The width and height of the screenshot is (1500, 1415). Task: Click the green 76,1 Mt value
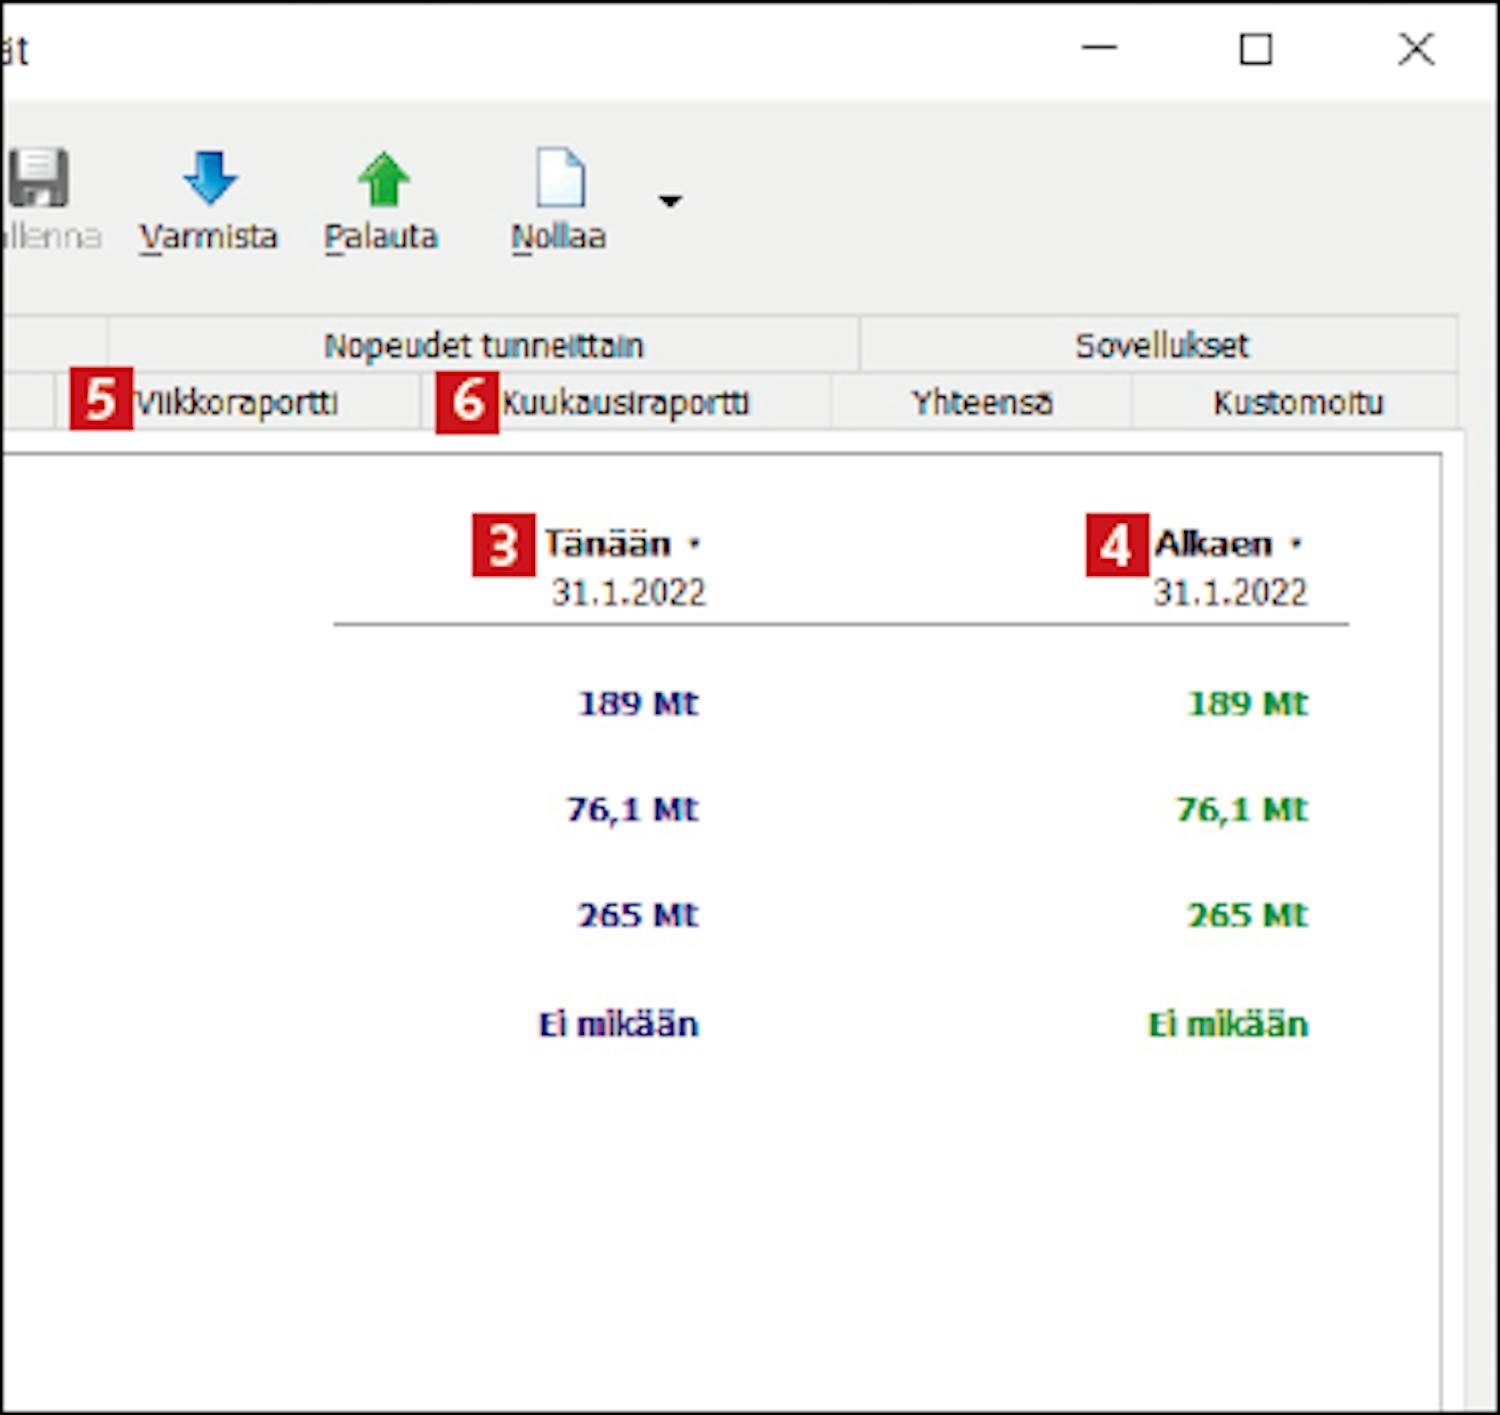point(1241,809)
